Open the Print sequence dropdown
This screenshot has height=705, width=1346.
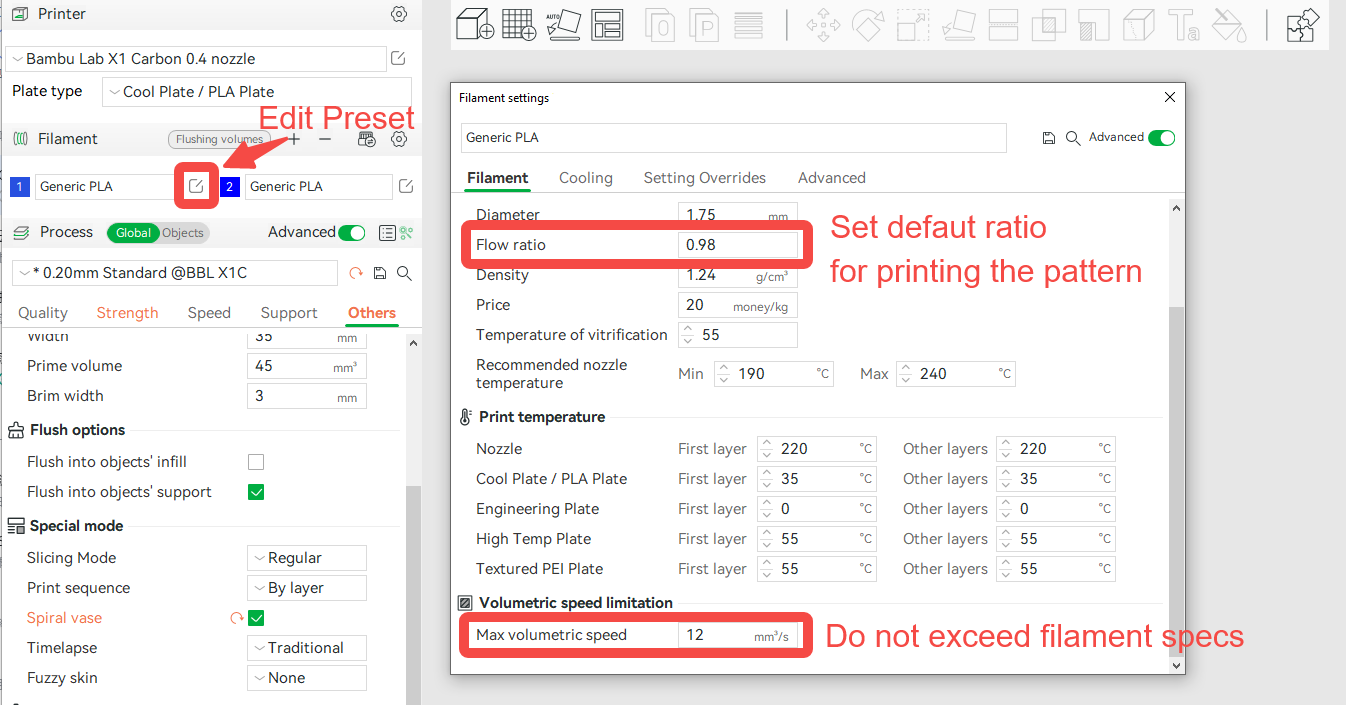click(x=307, y=588)
